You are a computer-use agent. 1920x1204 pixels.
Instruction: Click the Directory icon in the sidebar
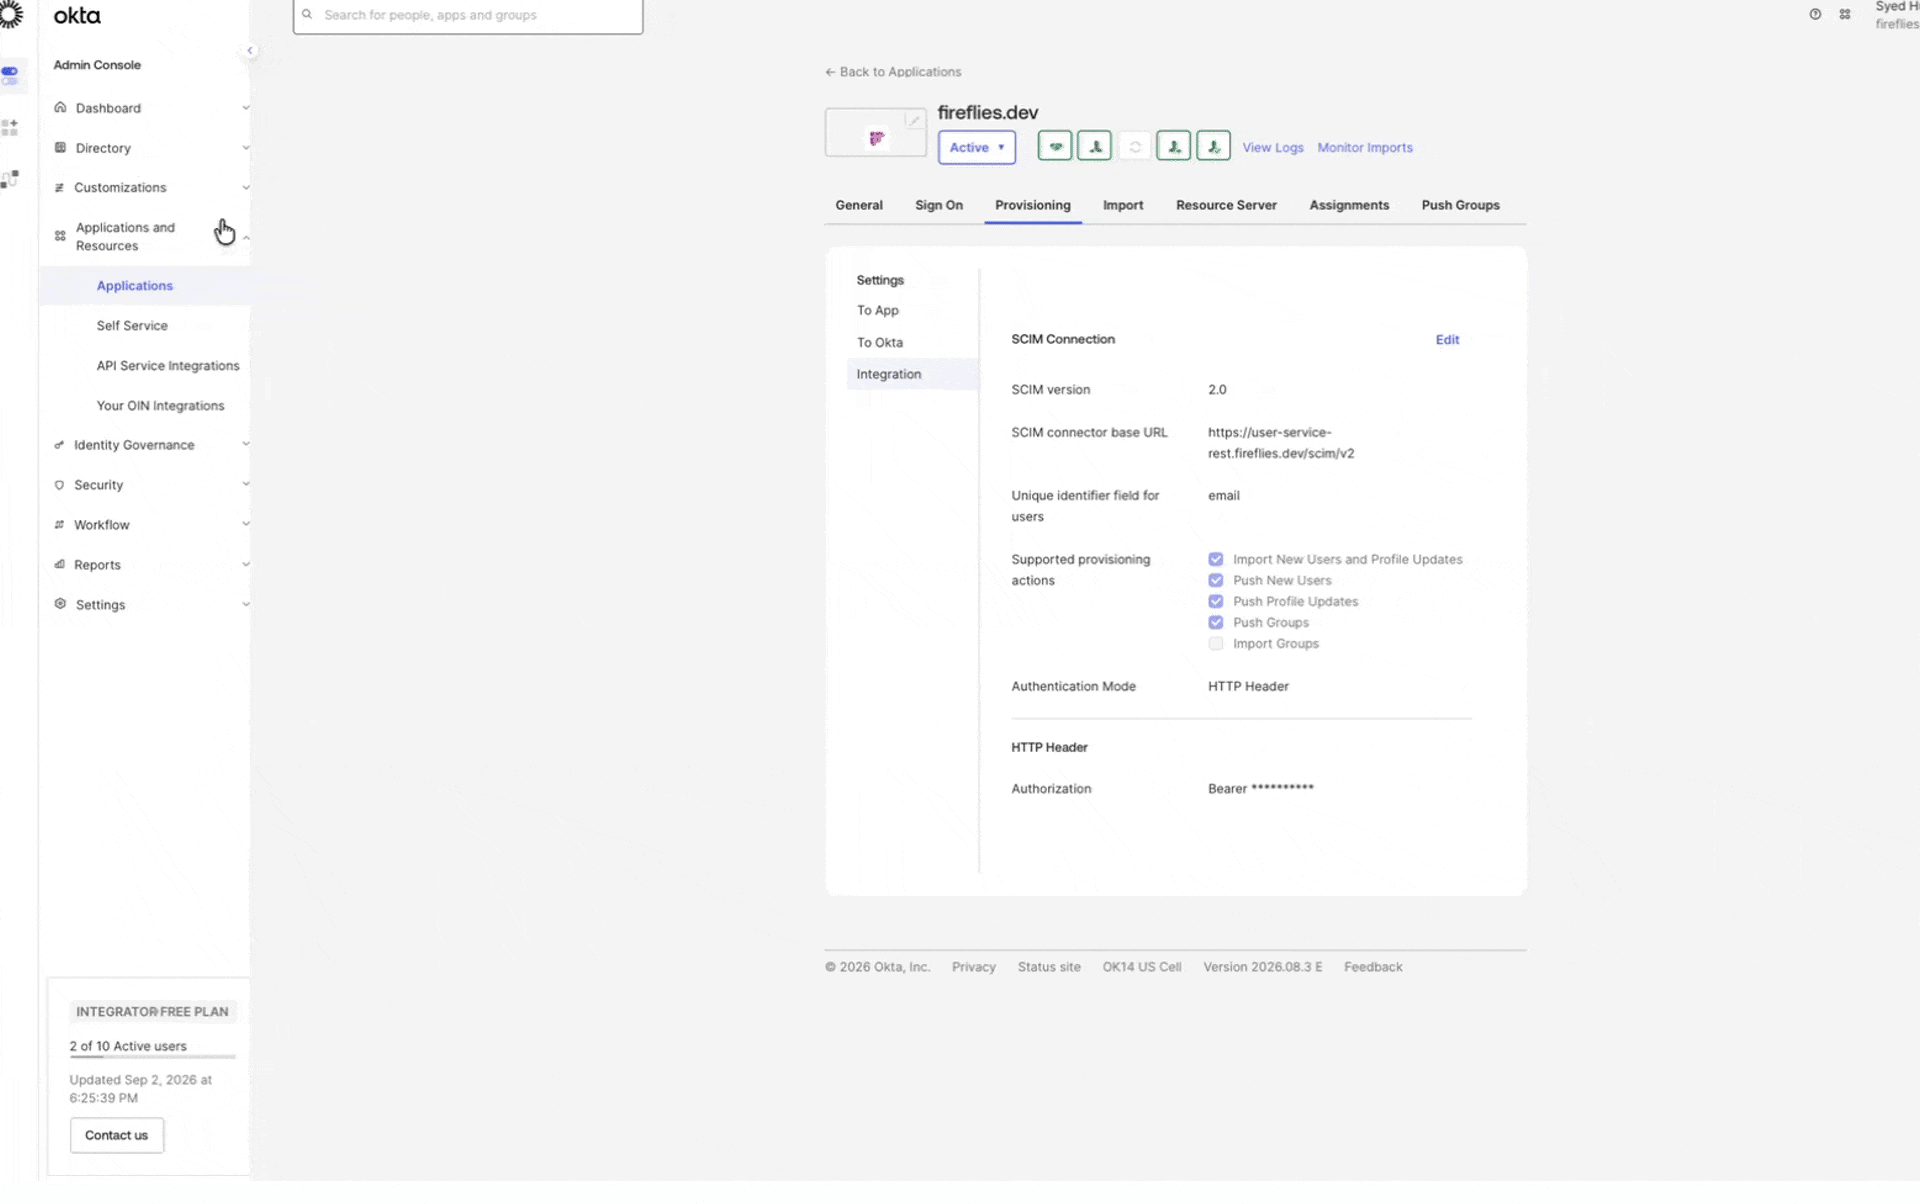60,148
